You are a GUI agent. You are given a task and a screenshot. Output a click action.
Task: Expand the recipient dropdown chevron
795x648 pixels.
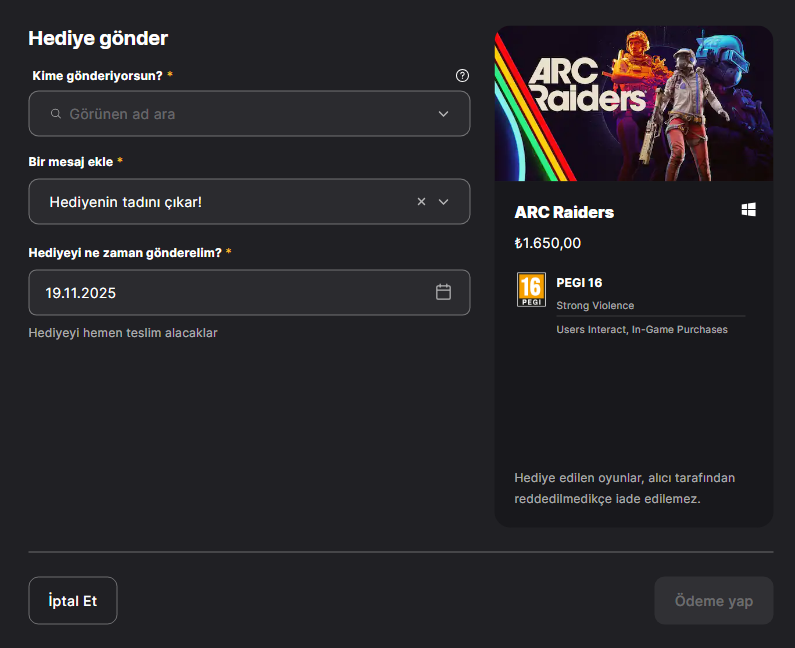(x=444, y=114)
